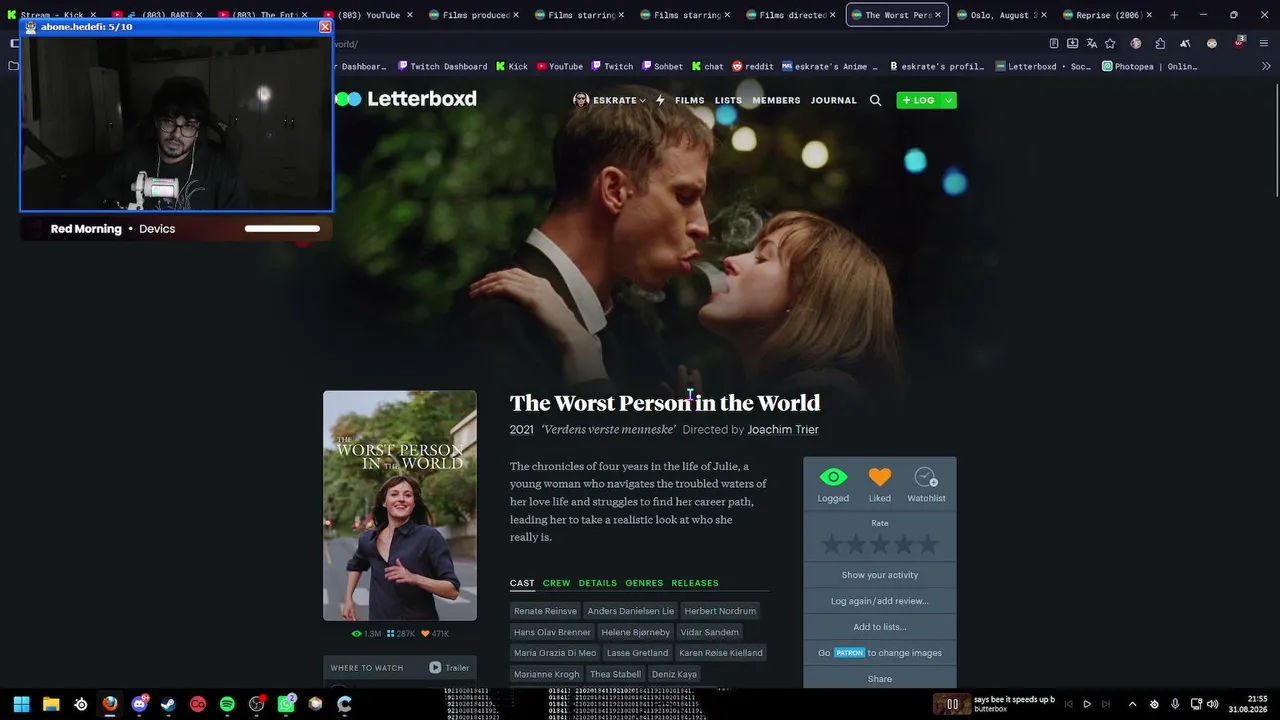Open a new browser tab
1280x720 pixels.
coord(1174,15)
